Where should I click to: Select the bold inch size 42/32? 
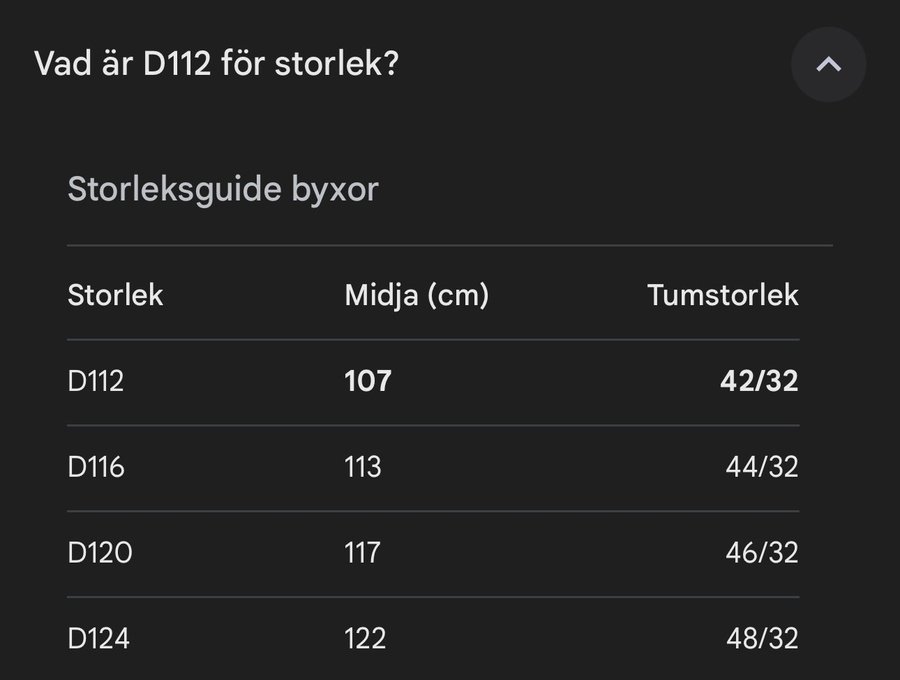coord(759,381)
